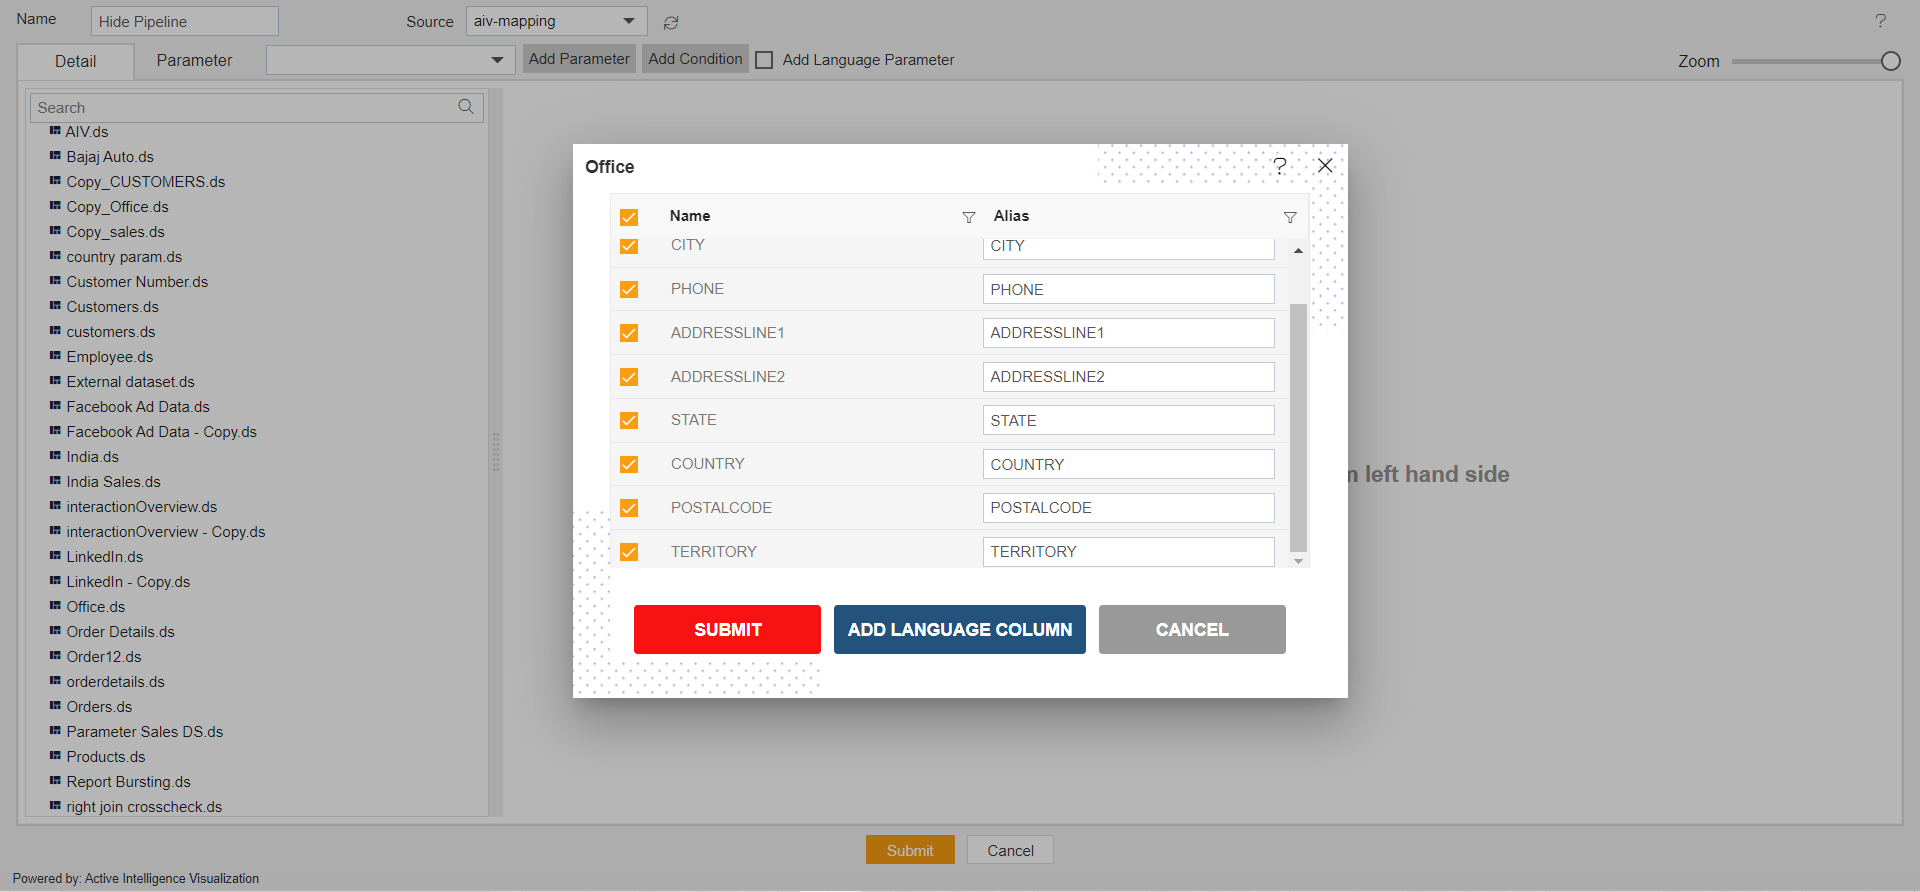Select country param.ds in the list
1920x892 pixels.
click(124, 257)
